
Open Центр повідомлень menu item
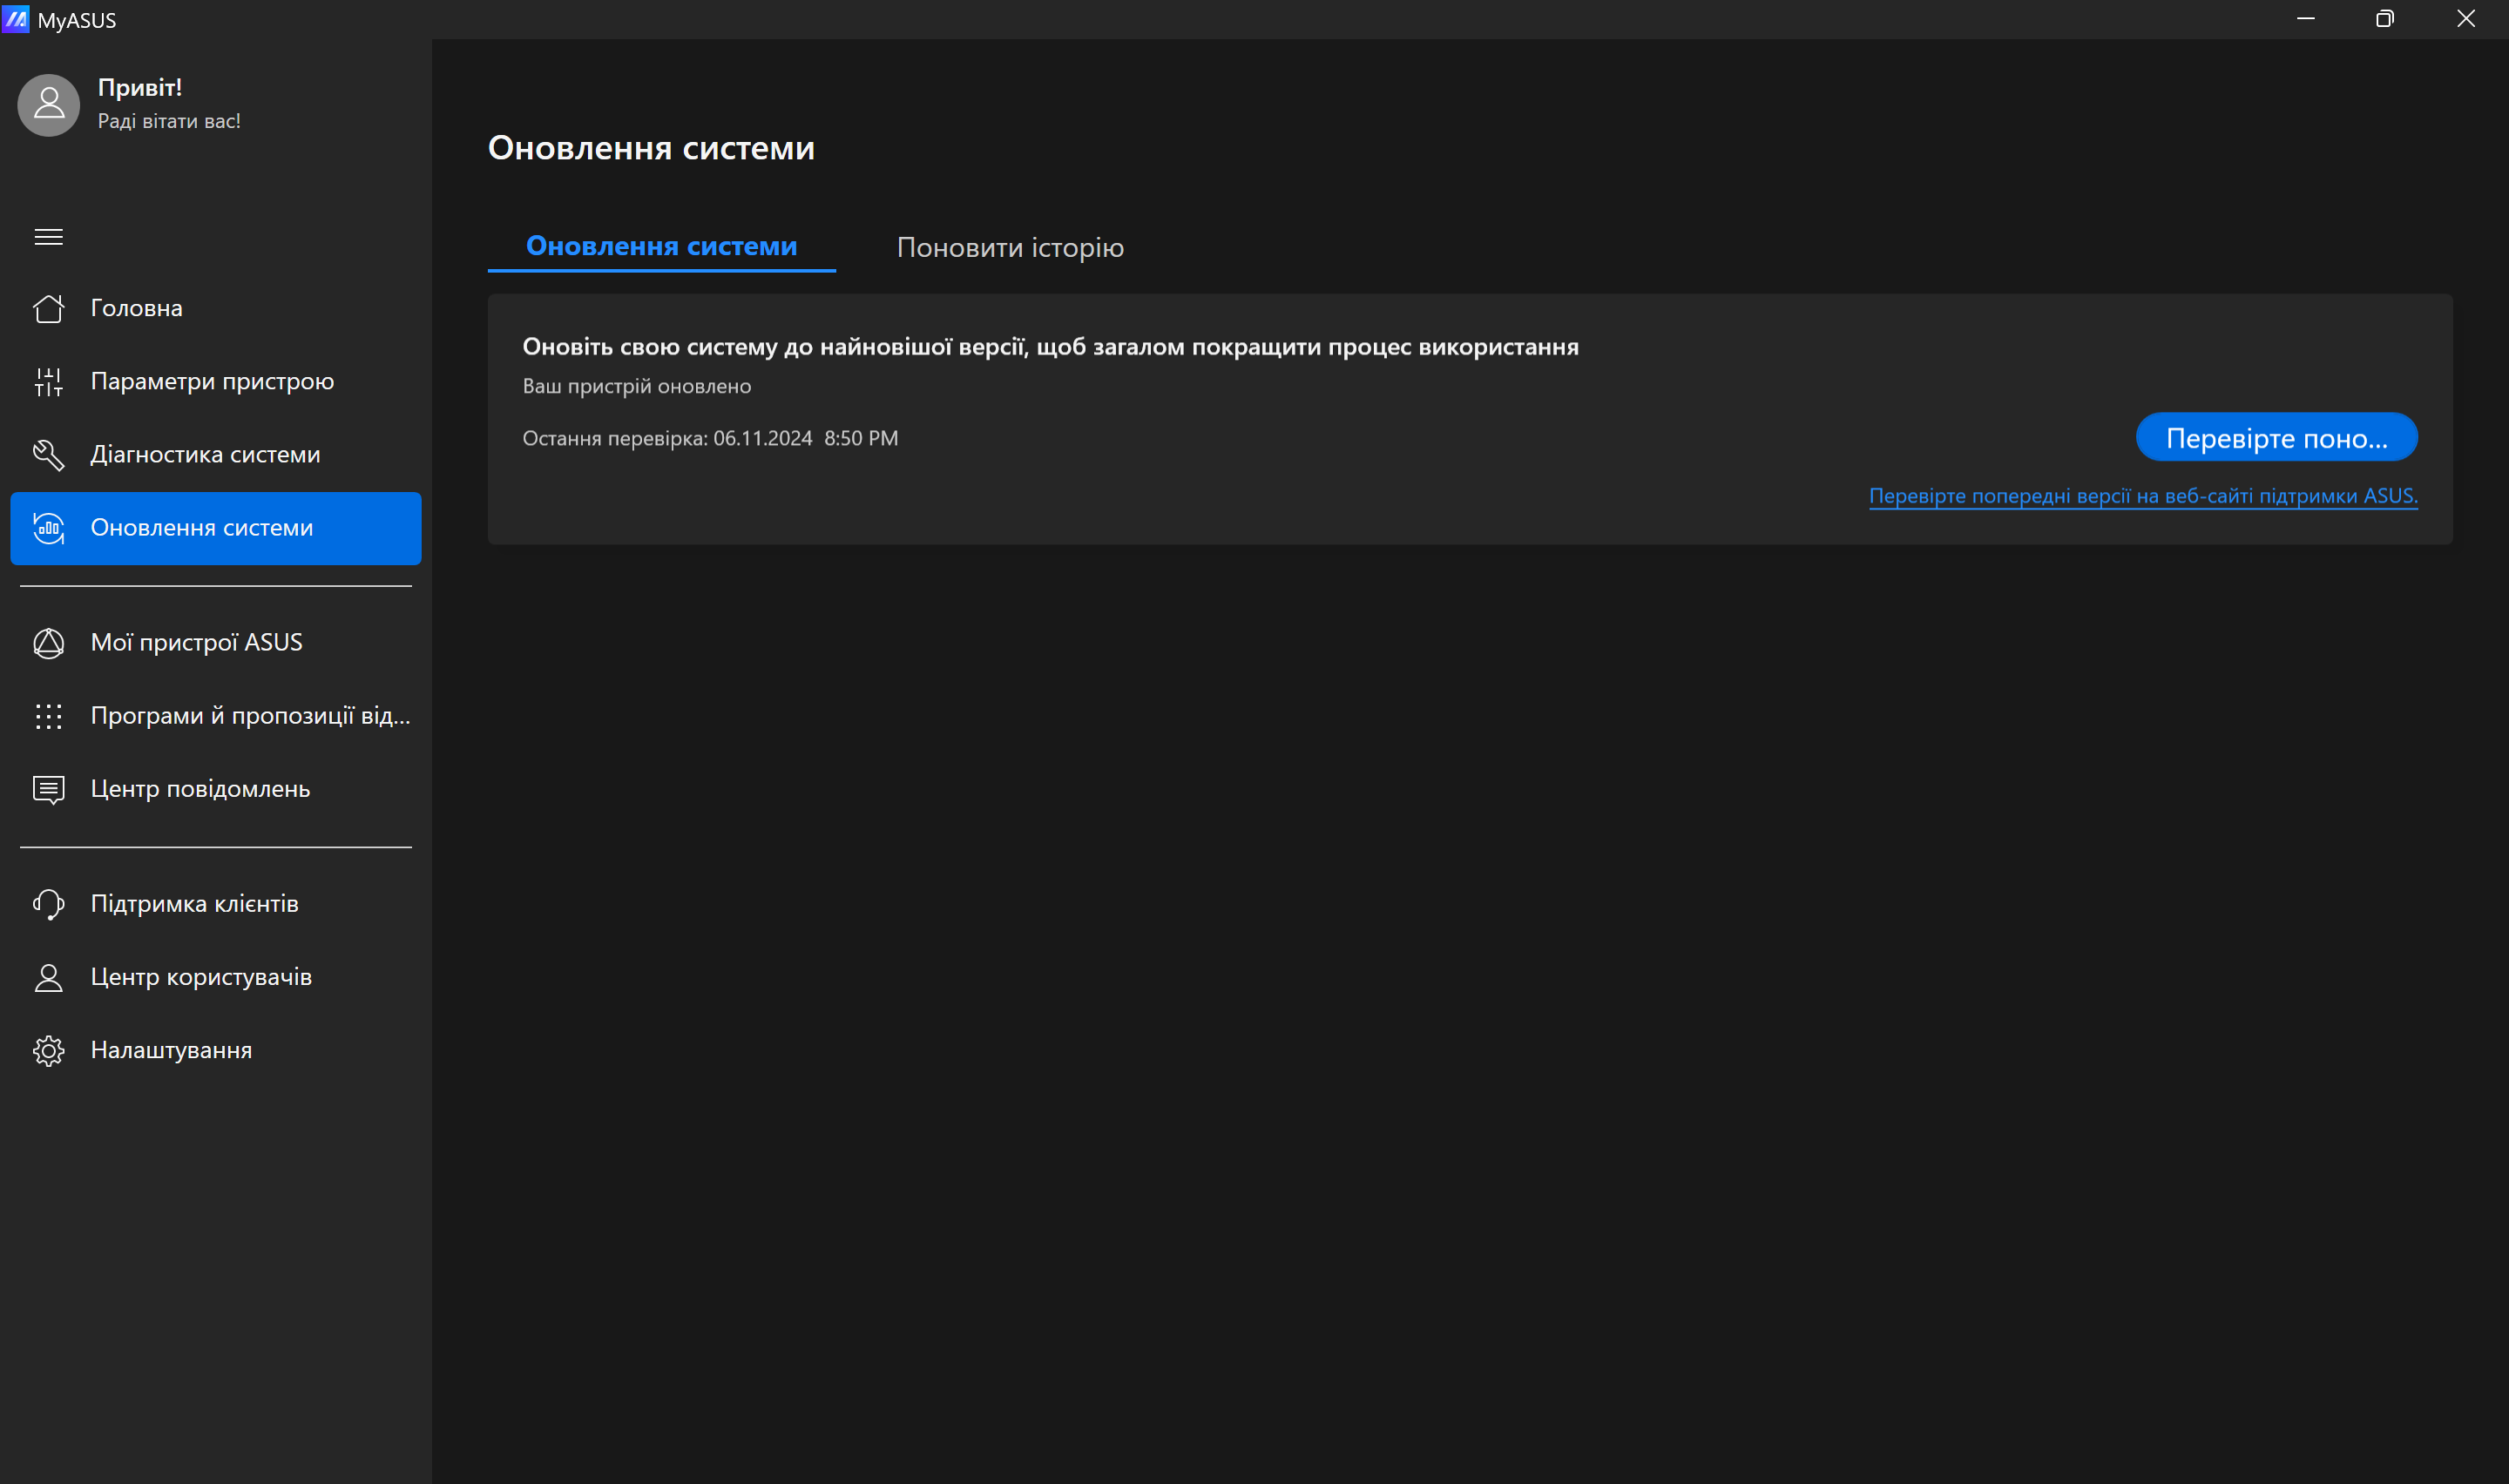pos(200,789)
